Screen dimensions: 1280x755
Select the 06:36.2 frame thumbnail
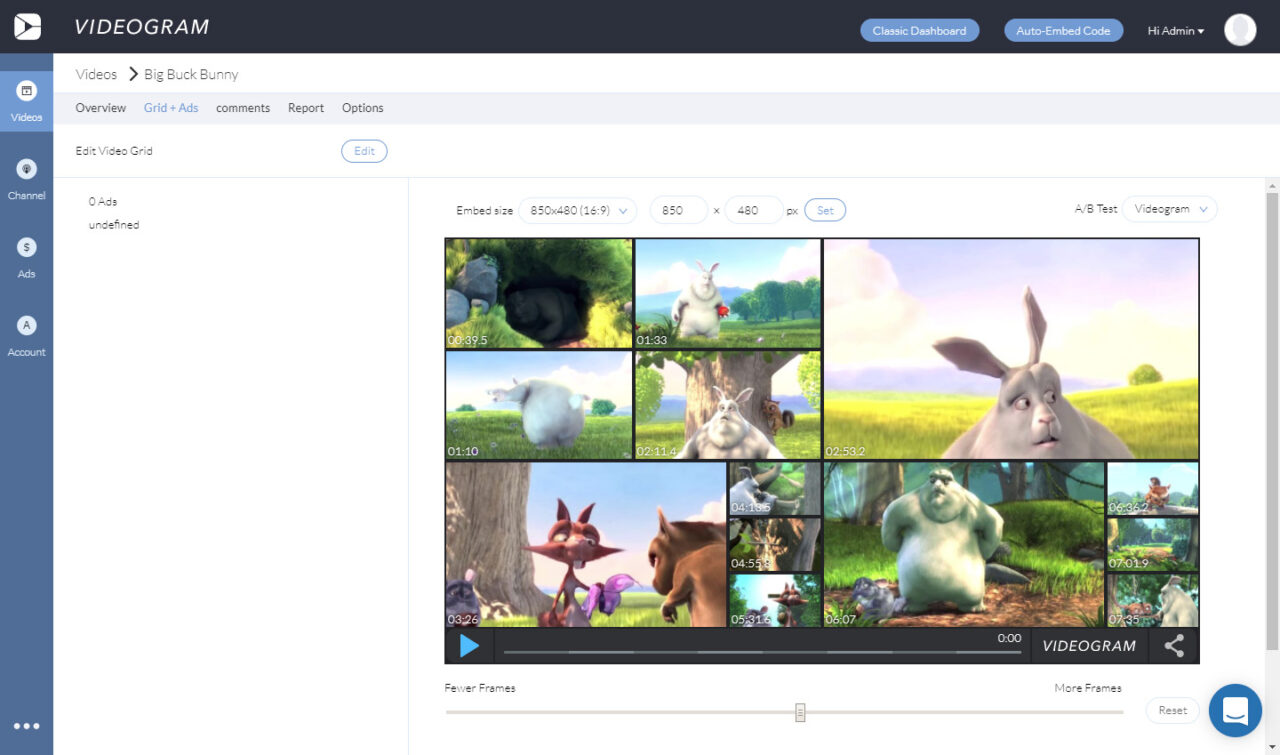pyautogui.click(x=1153, y=488)
